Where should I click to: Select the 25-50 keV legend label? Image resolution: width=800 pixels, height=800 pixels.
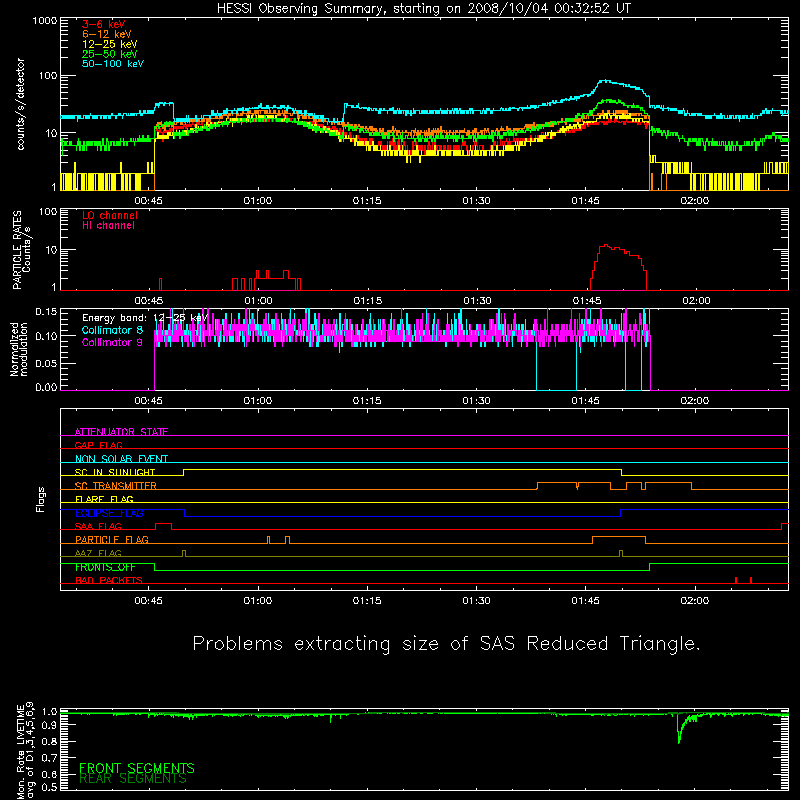110,54
